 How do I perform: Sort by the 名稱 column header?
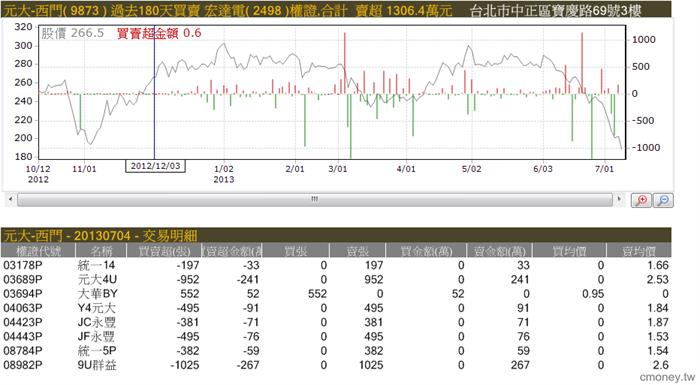tap(101, 251)
